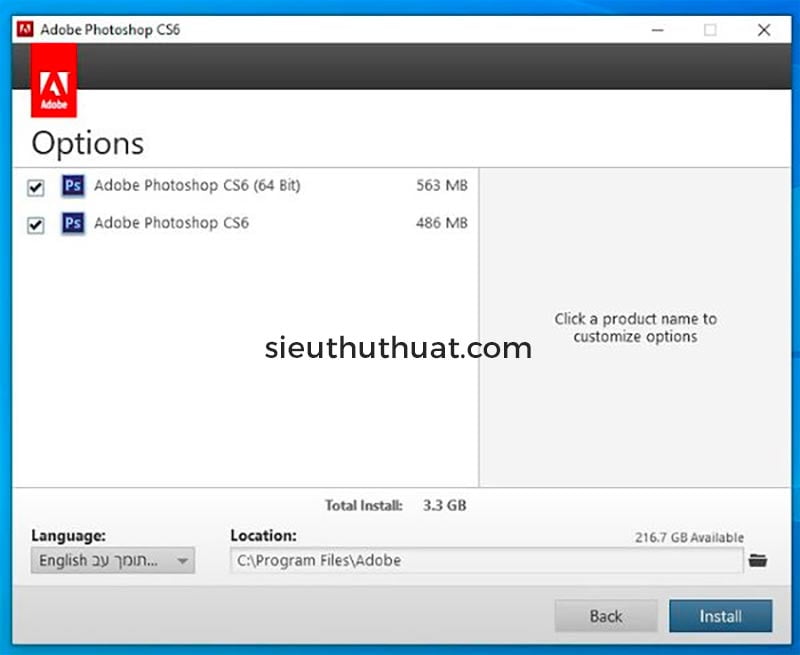Click the Ps icon beside the 486 MB entry

(72, 223)
